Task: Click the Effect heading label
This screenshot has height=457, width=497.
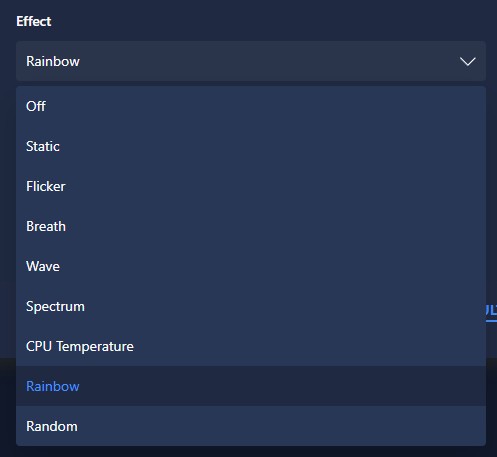Action: click(x=34, y=21)
